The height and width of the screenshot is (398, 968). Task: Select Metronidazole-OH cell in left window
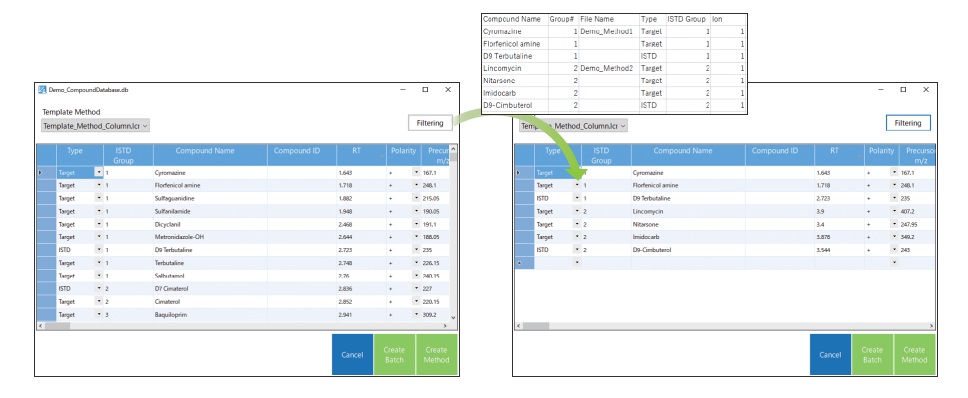210,237
